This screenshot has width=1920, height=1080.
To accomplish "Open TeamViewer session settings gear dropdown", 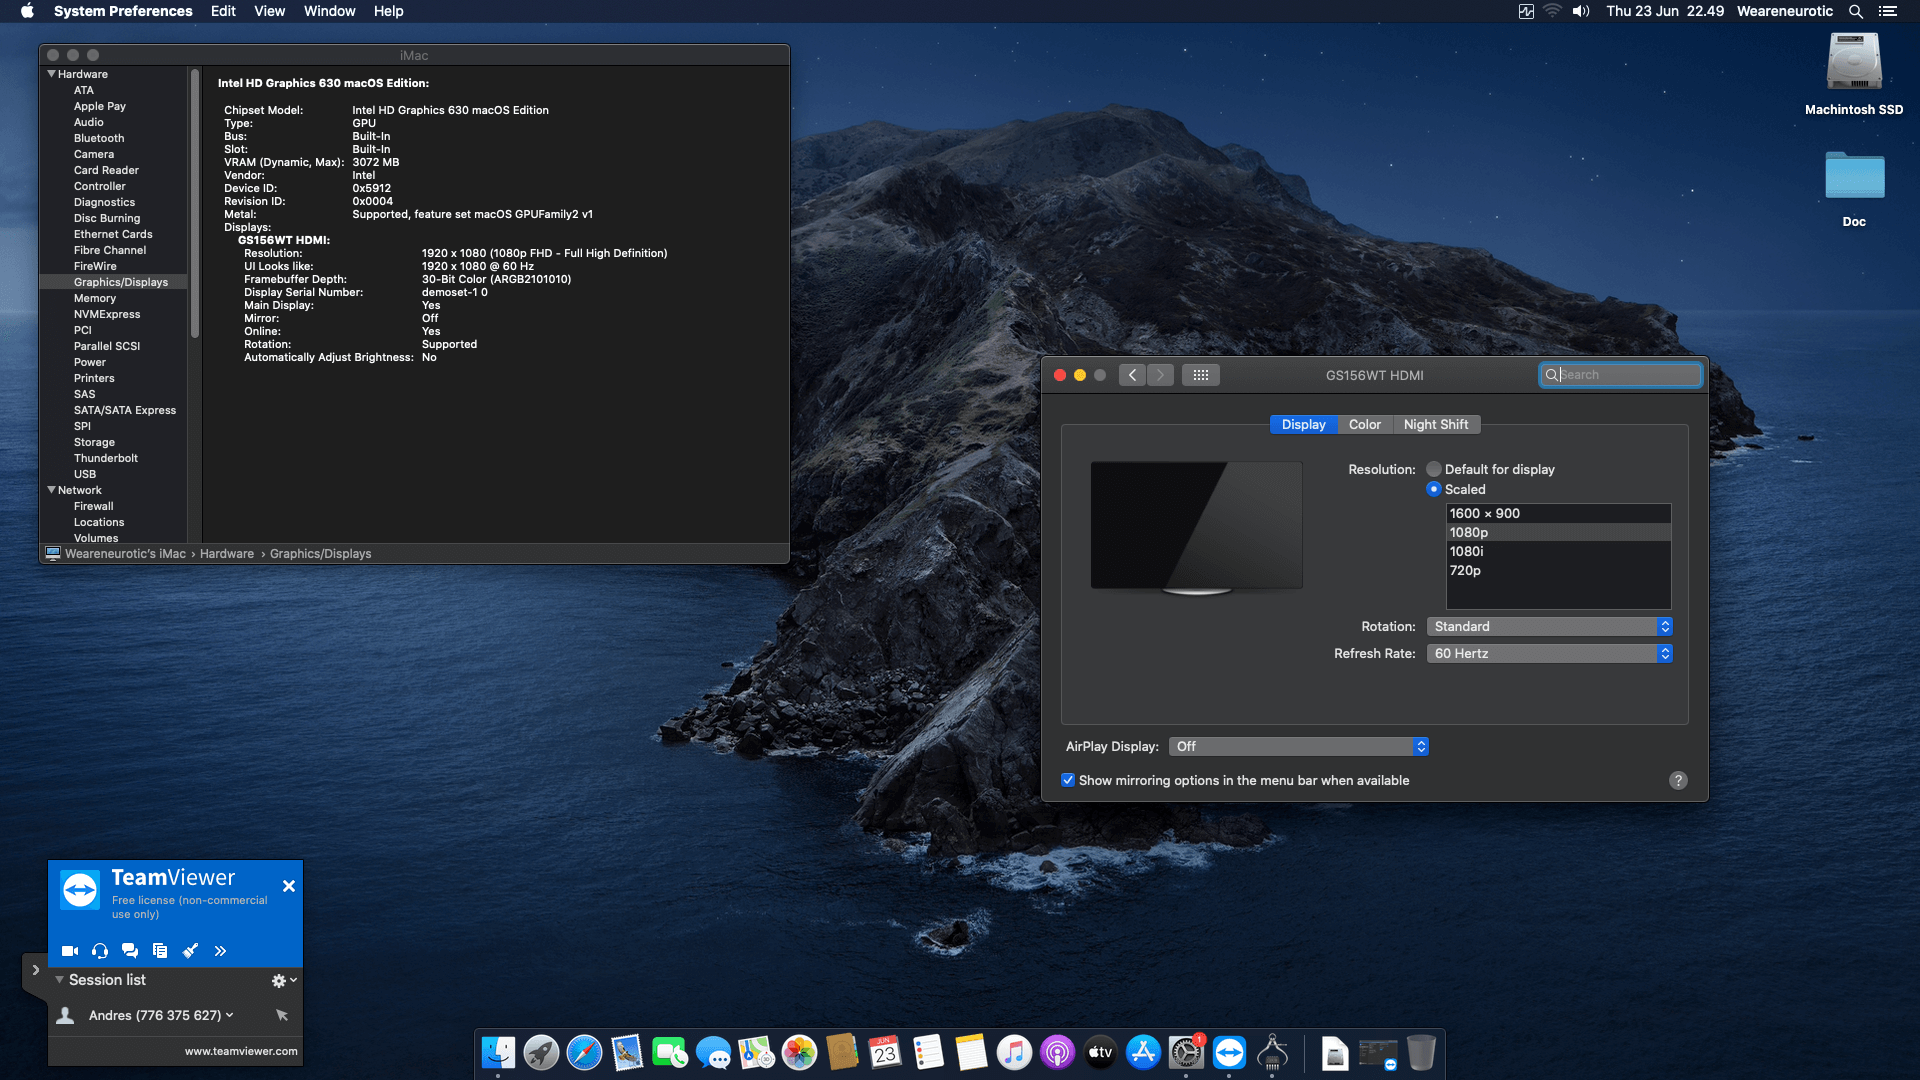I will (284, 981).
